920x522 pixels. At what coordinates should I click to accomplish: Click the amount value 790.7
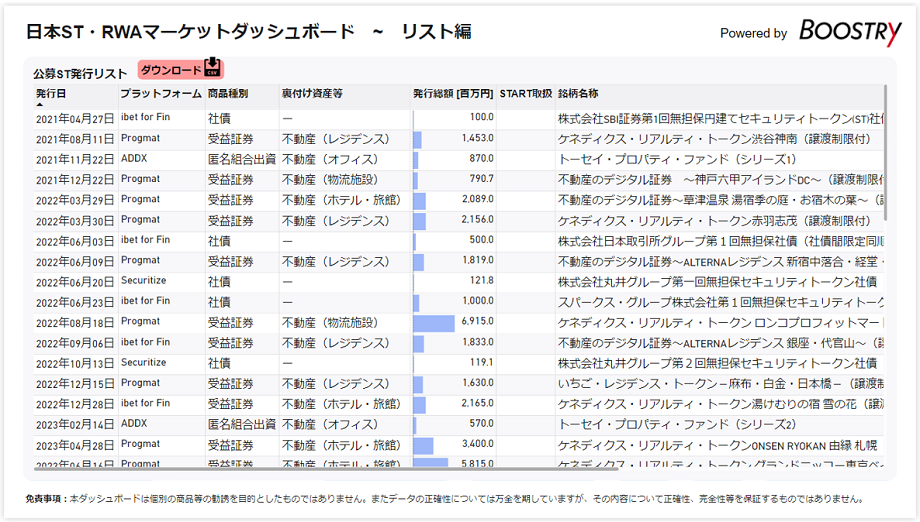point(482,178)
